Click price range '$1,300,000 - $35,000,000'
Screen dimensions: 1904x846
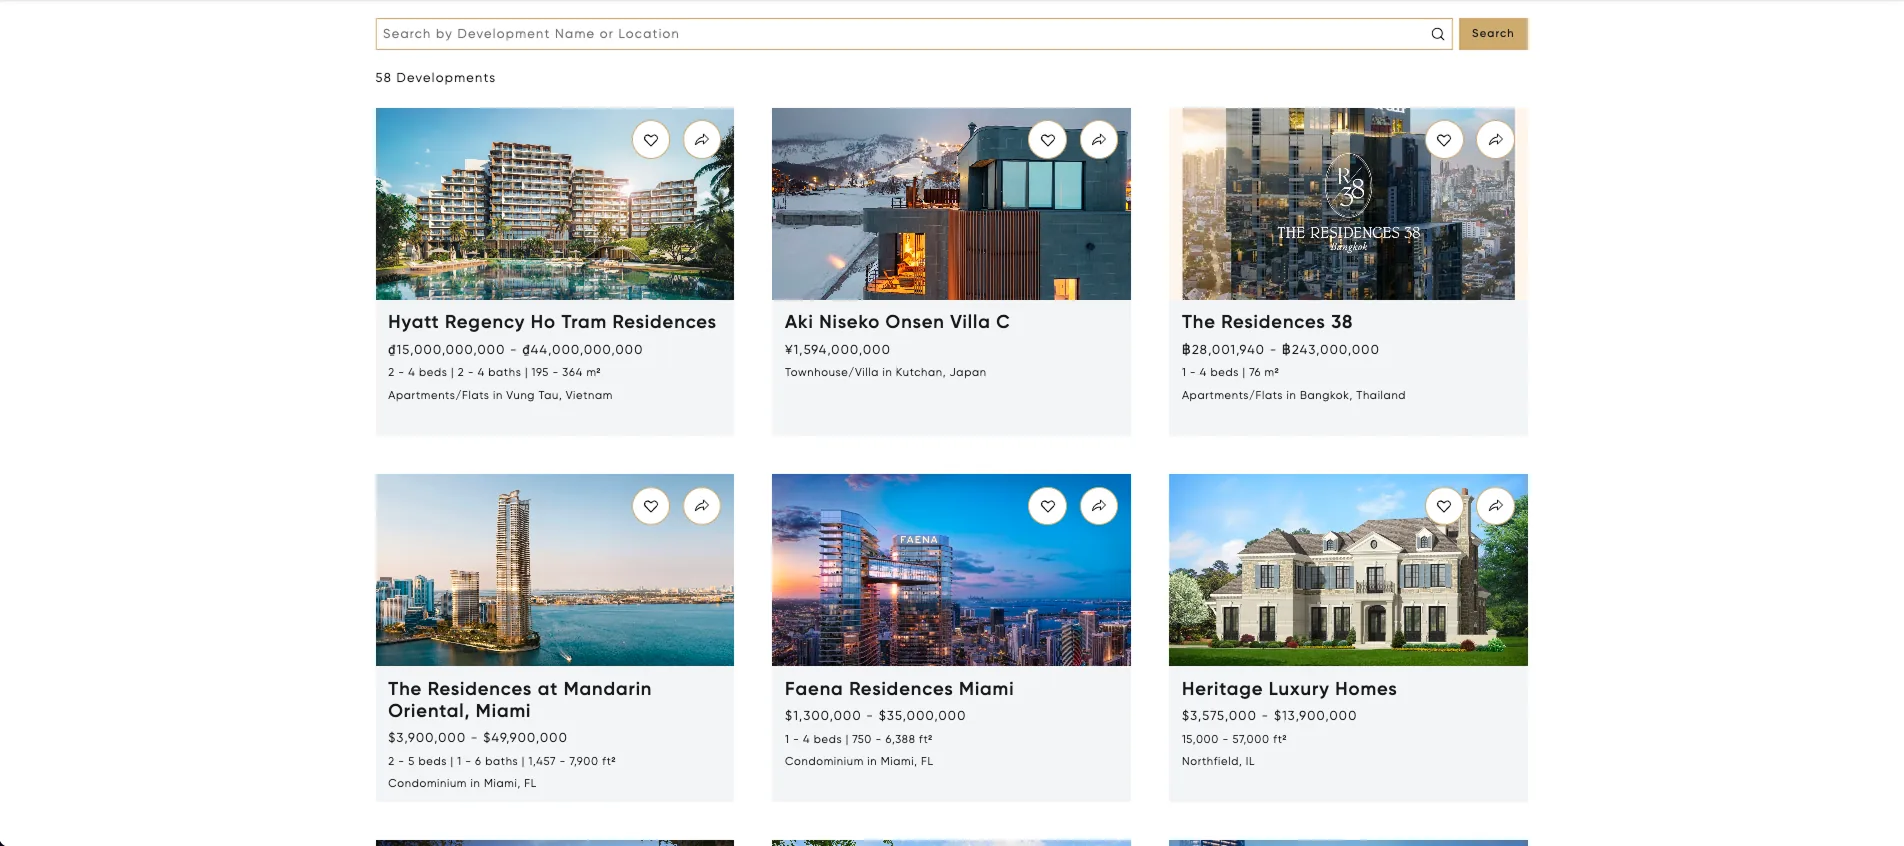pos(875,716)
